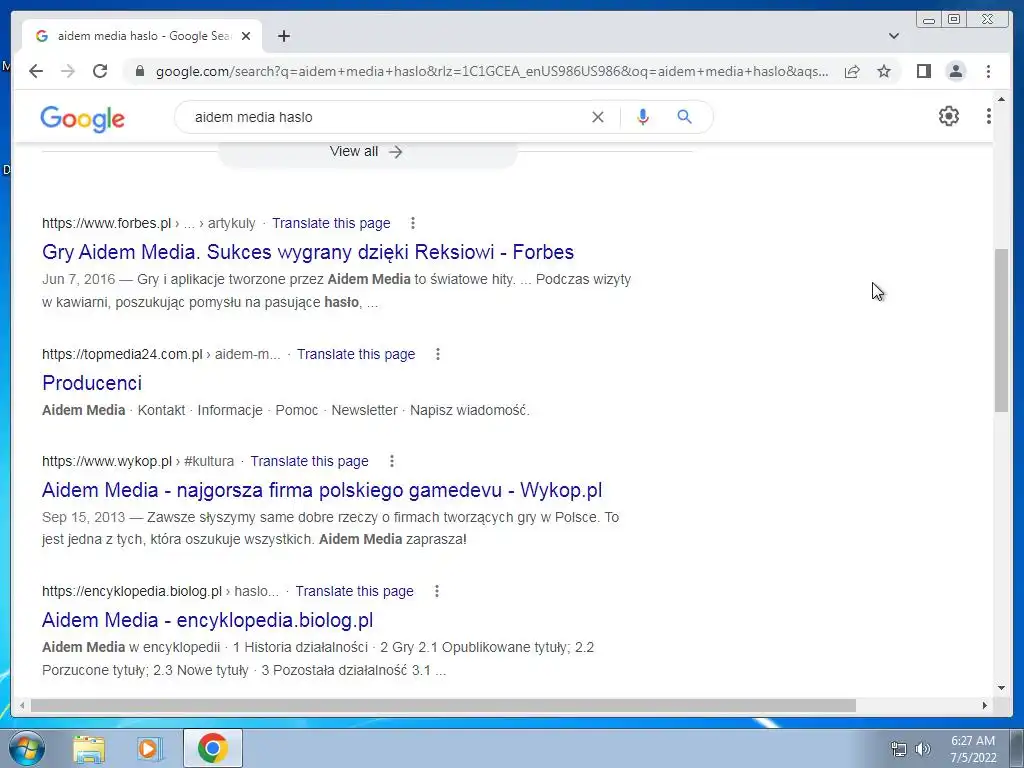Screen dimensions: 1024x768
Task: Open the Windows Start menu
Action: point(27,748)
